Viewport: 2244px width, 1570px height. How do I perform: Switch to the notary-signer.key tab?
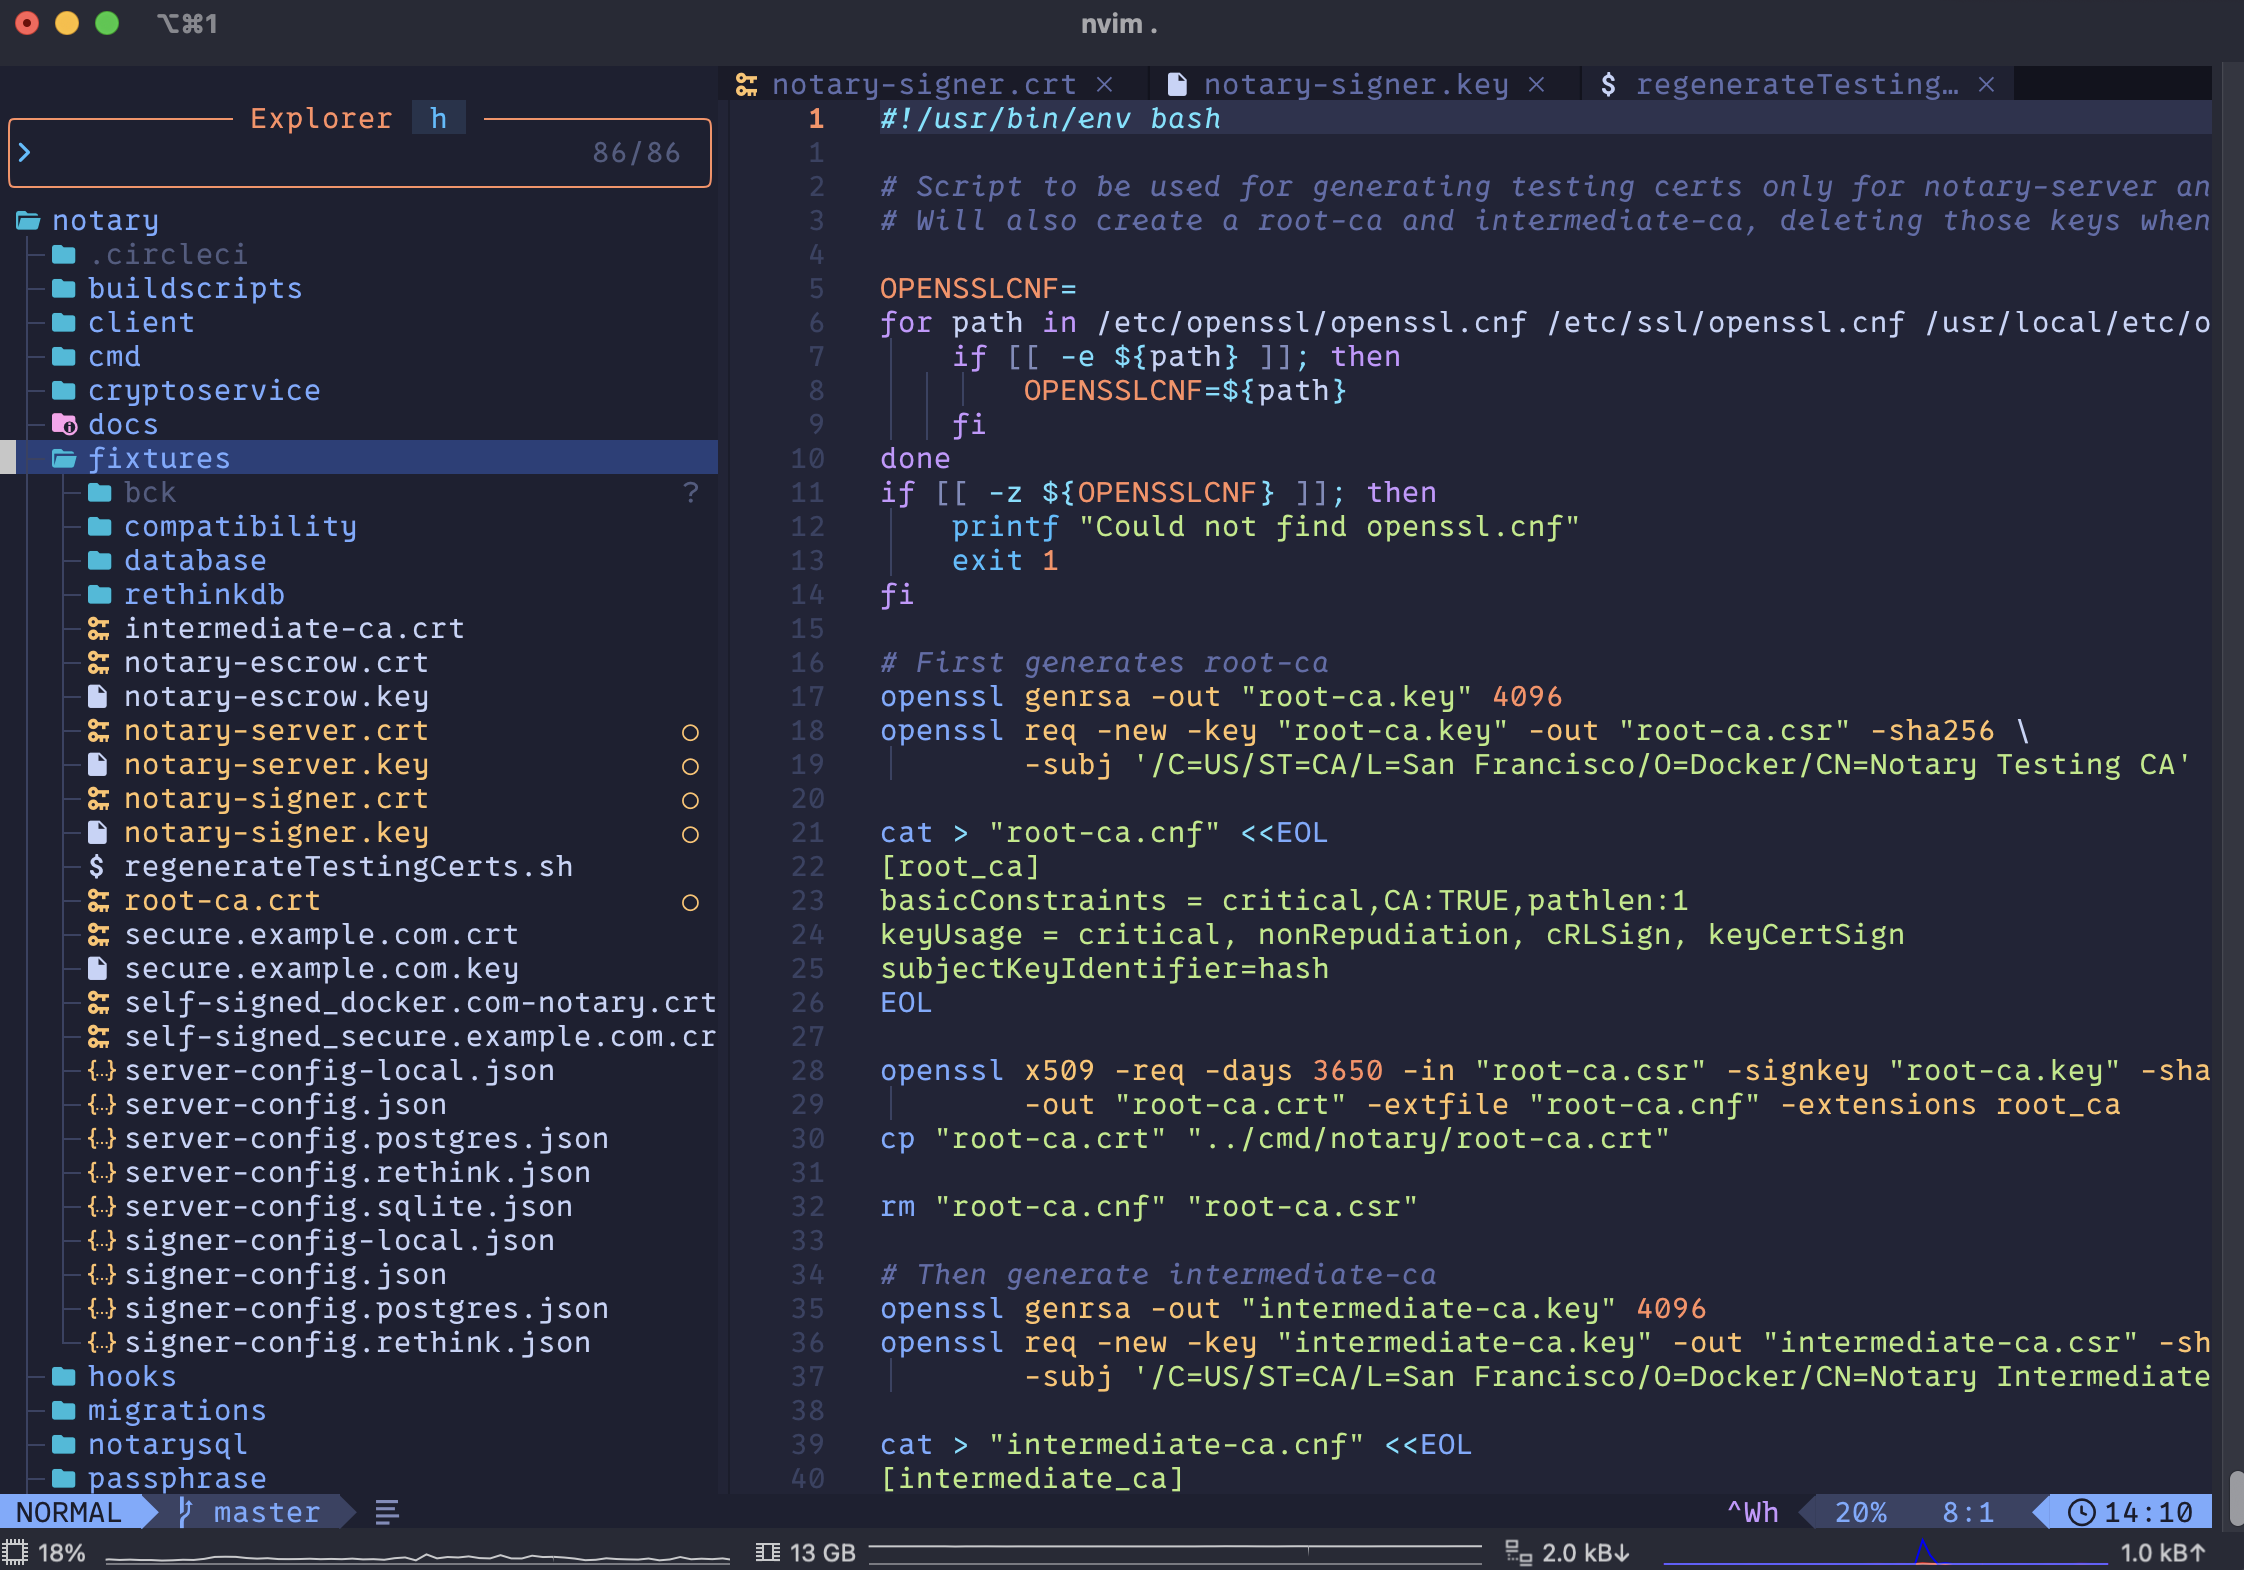click(1354, 85)
